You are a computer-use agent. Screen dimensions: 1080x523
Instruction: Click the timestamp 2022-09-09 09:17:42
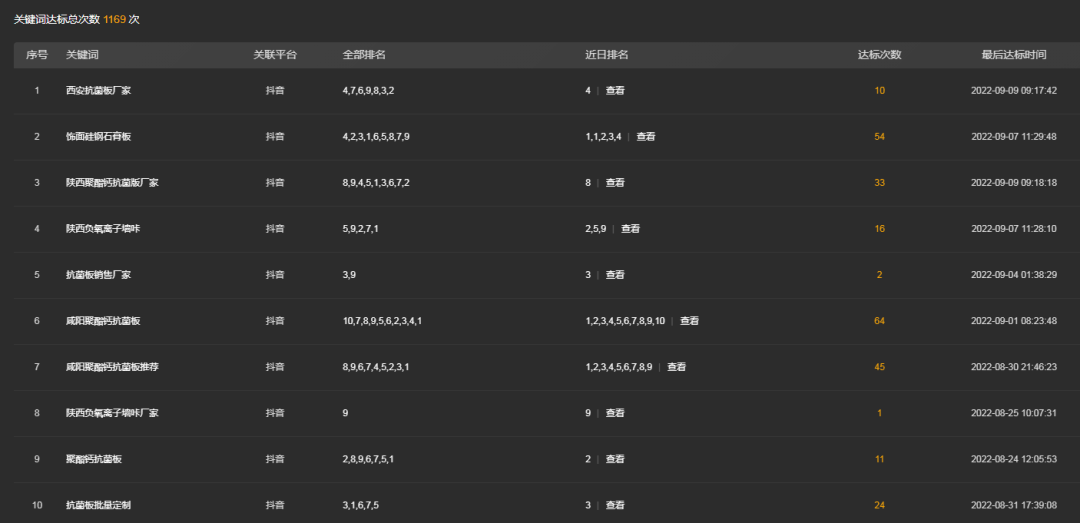click(x=1014, y=91)
